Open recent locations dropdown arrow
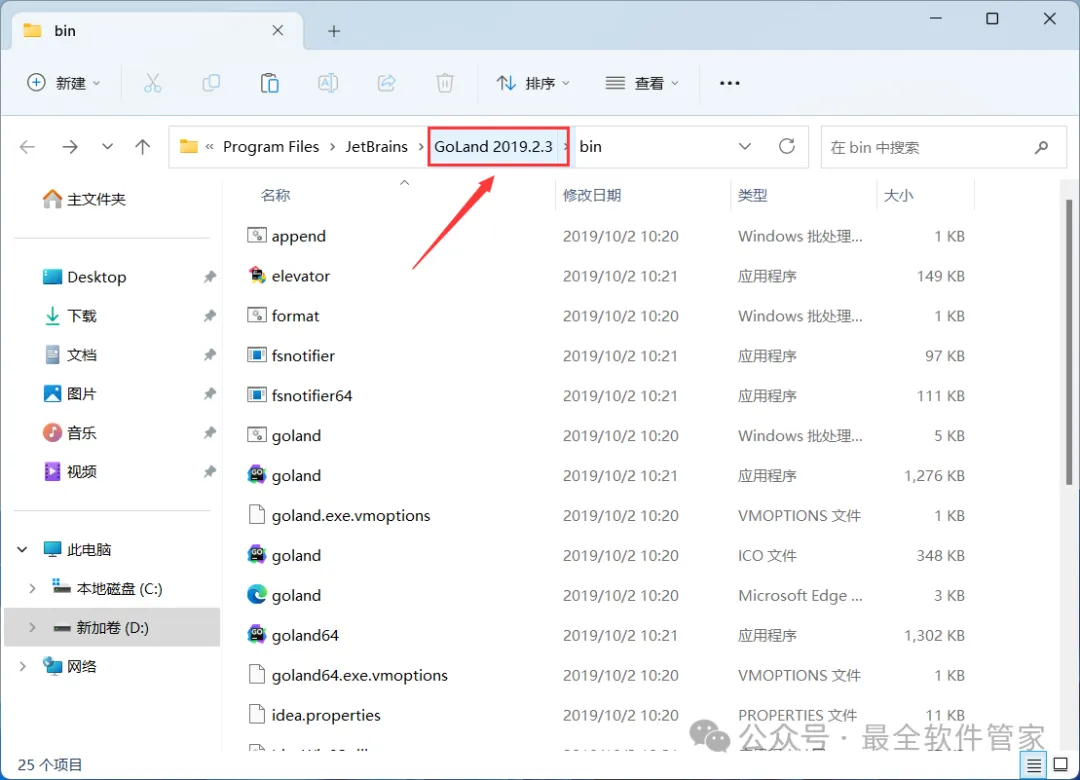Screen dimensions: 1080x780 (x=107, y=147)
